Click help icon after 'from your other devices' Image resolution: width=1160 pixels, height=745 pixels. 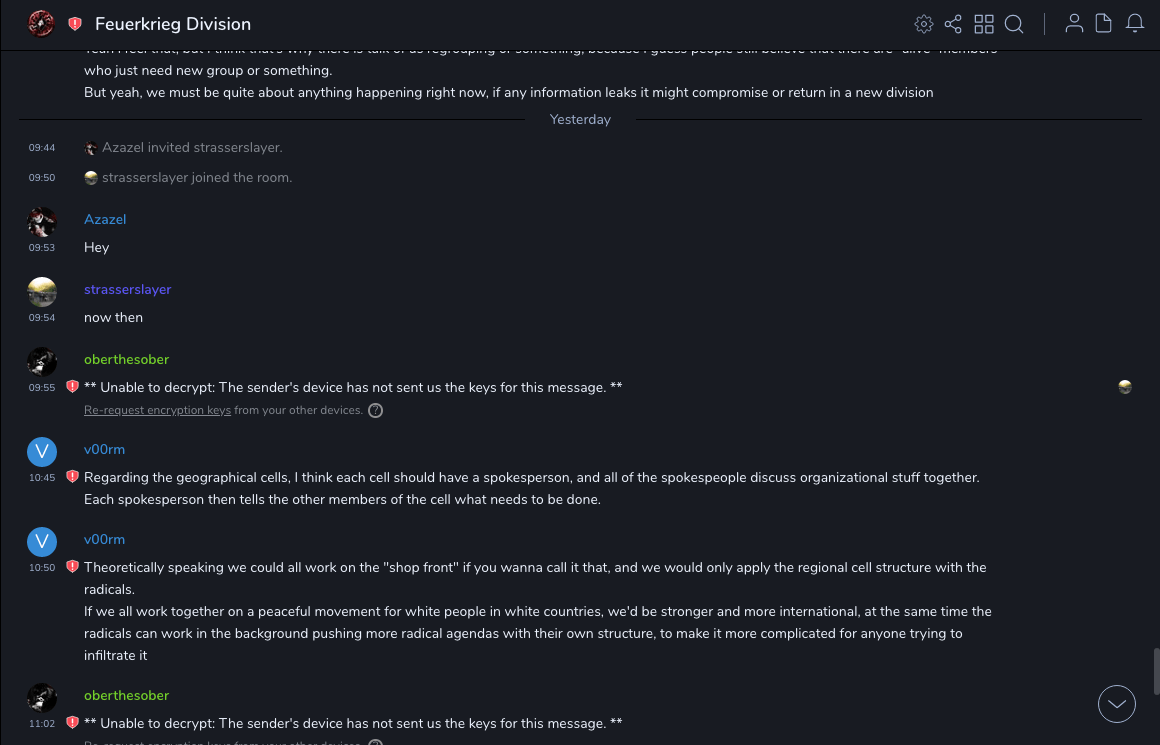pos(376,410)
